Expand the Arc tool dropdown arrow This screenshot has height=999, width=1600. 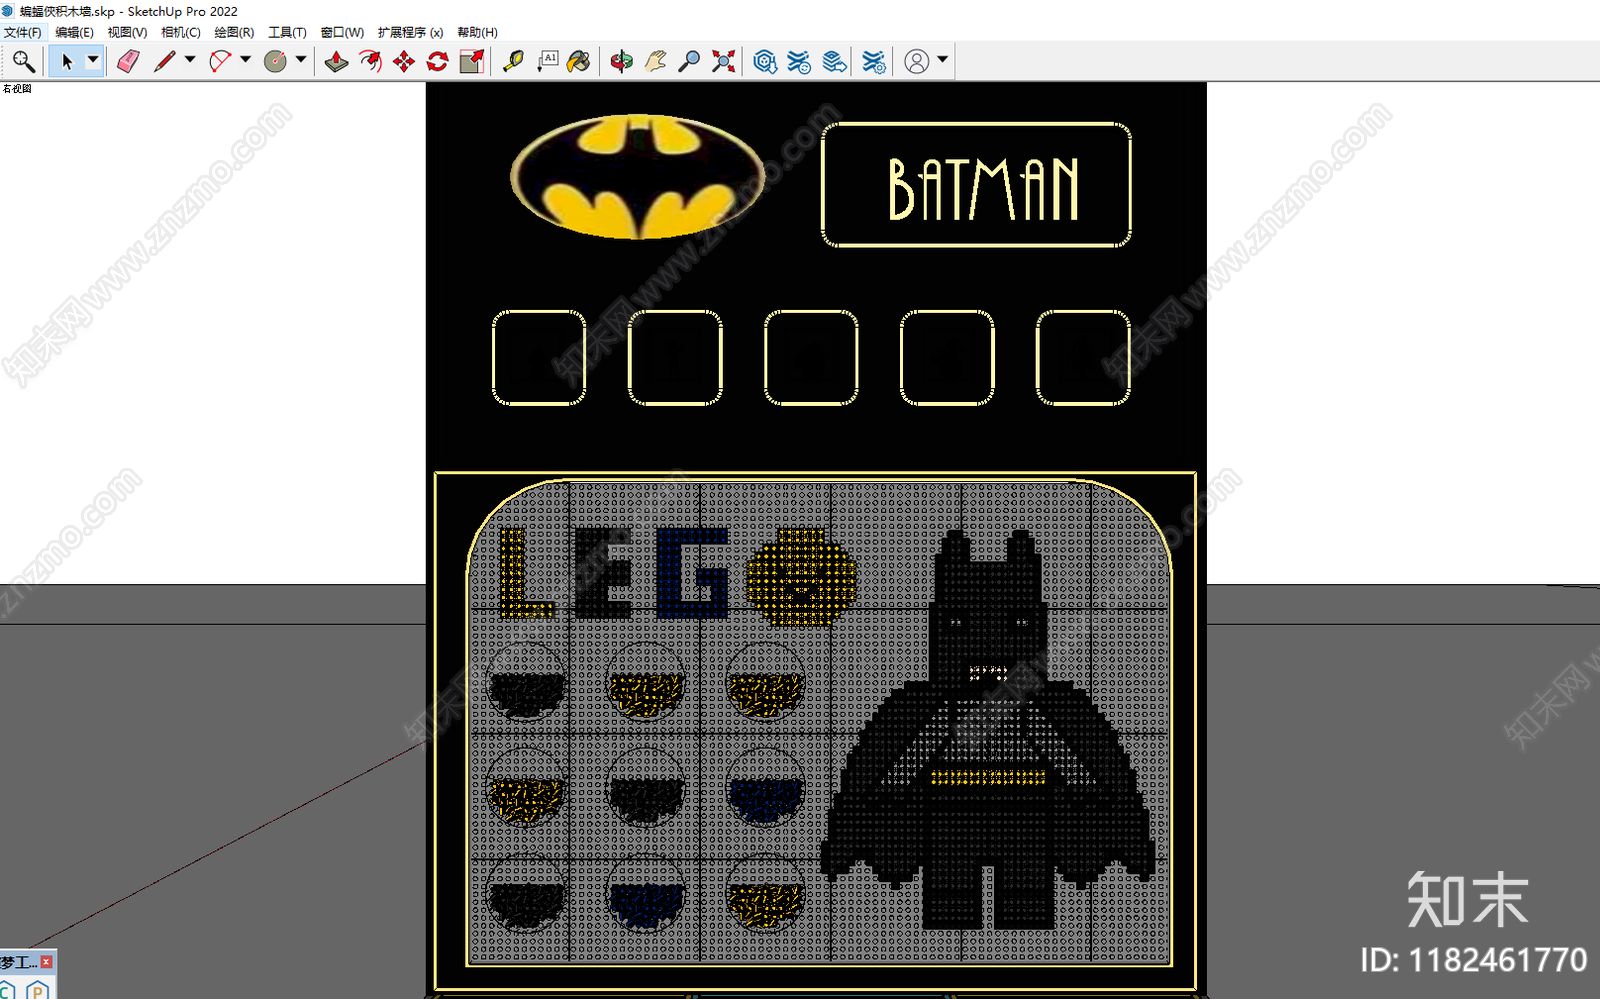[x=245, y=60]
